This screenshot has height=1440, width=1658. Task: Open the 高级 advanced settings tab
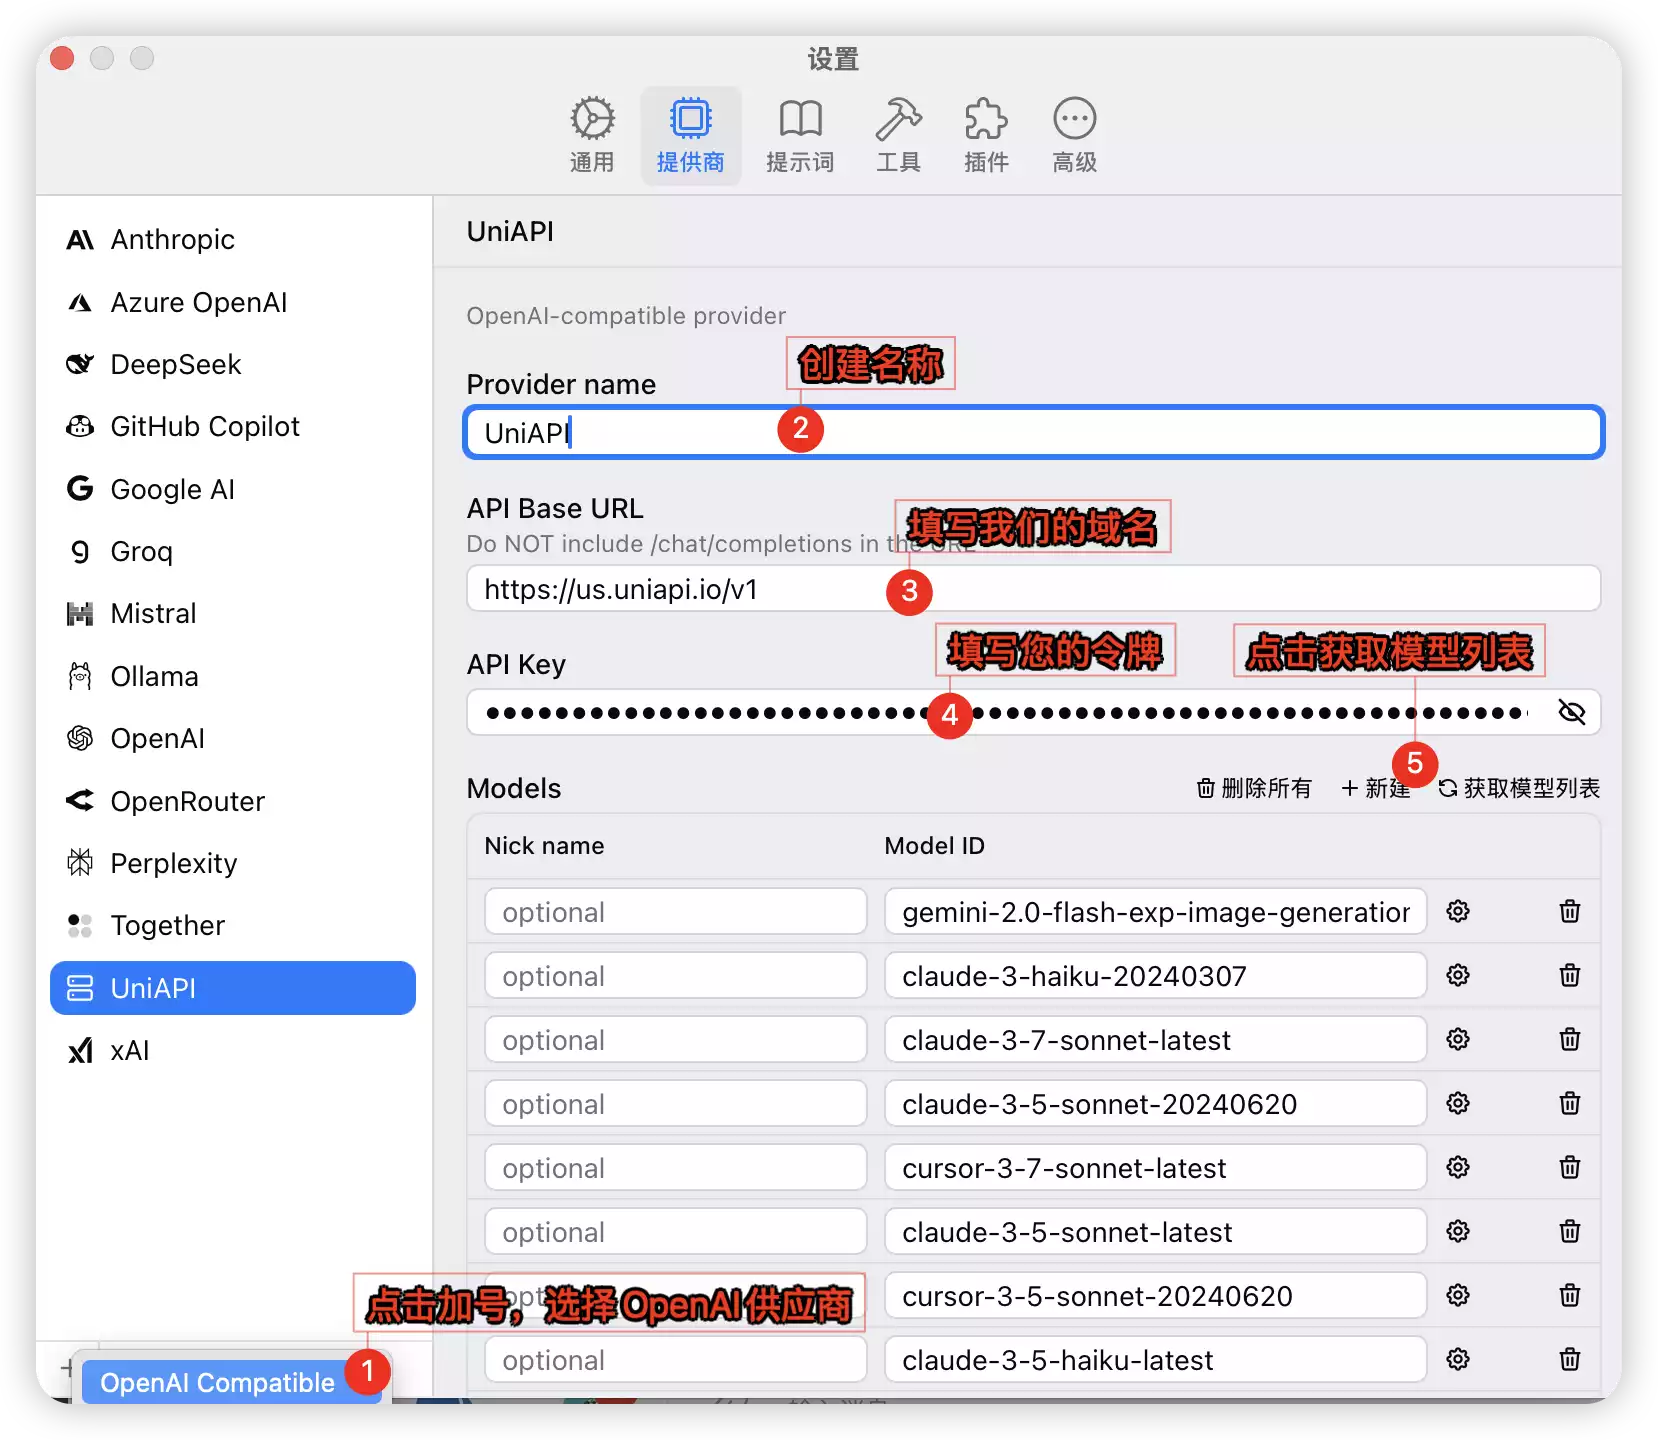1074,136
